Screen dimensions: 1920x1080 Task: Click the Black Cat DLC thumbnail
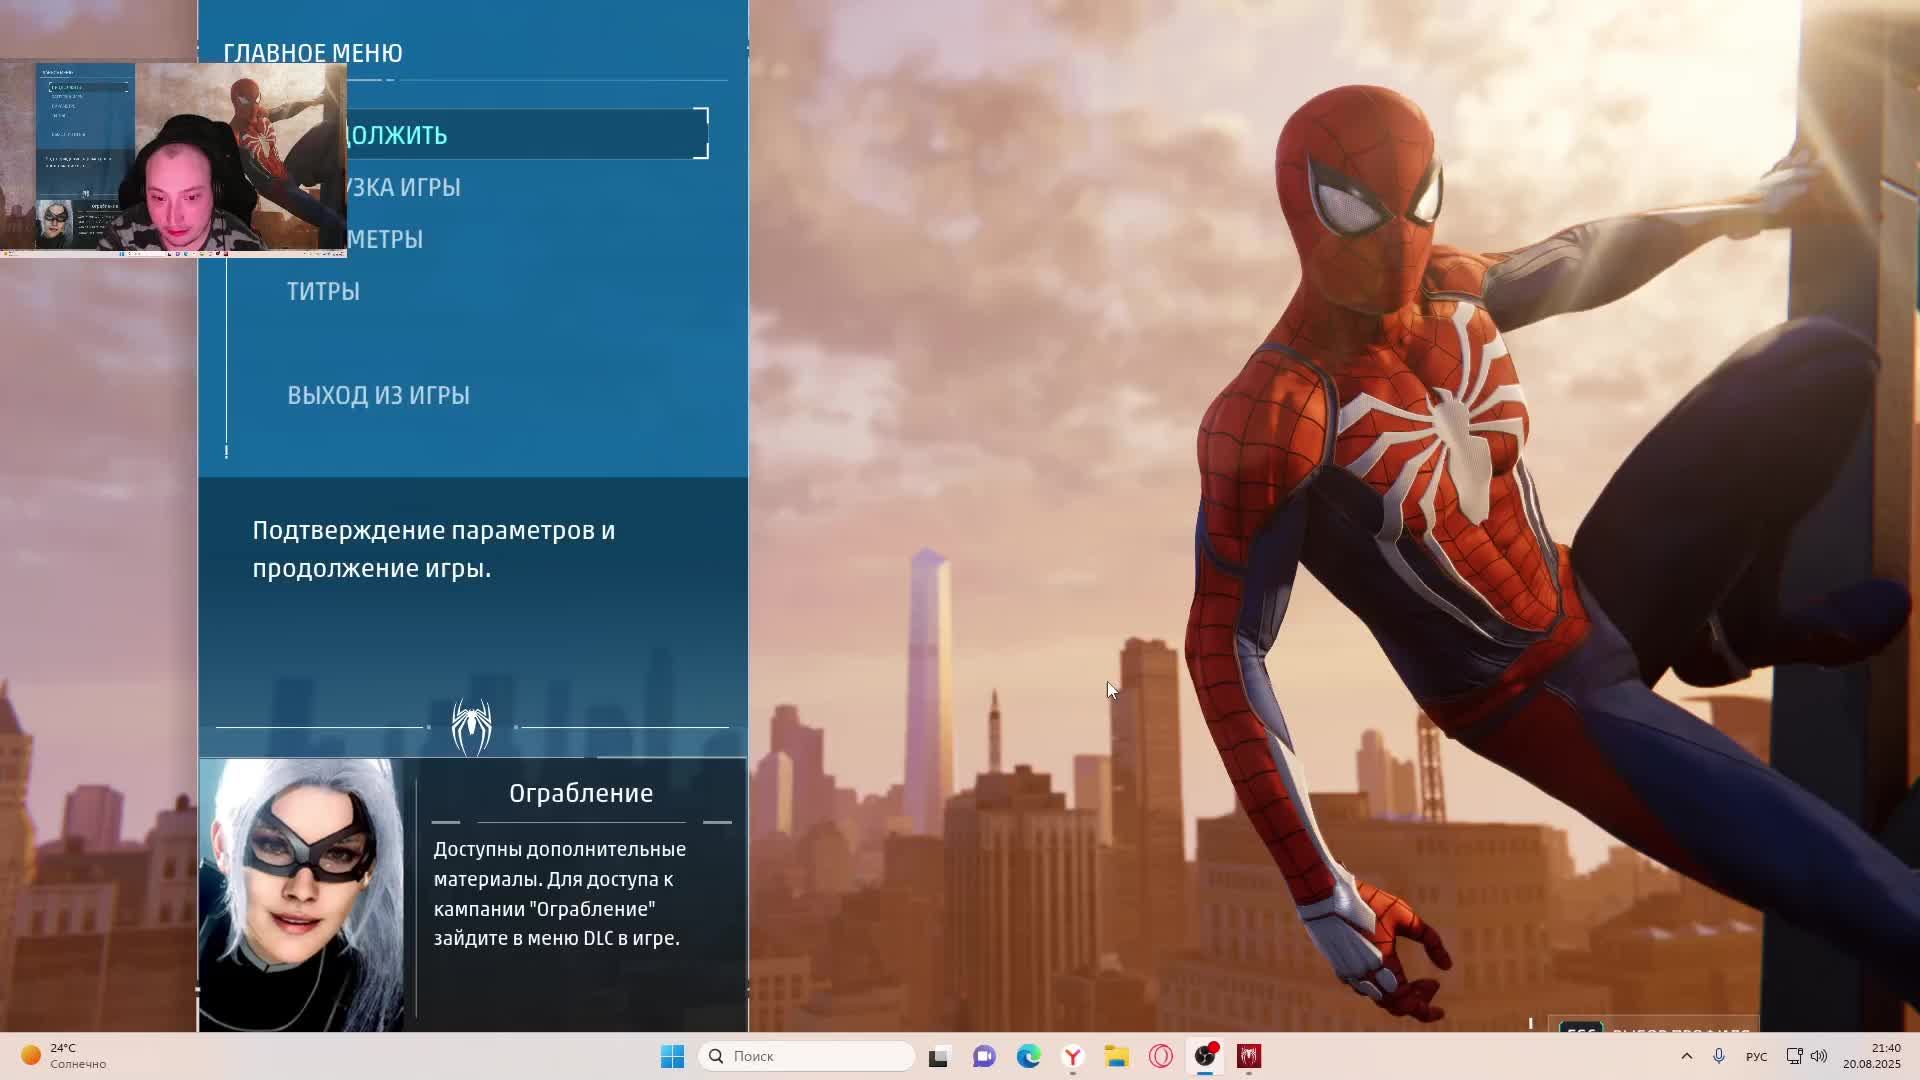302,894
